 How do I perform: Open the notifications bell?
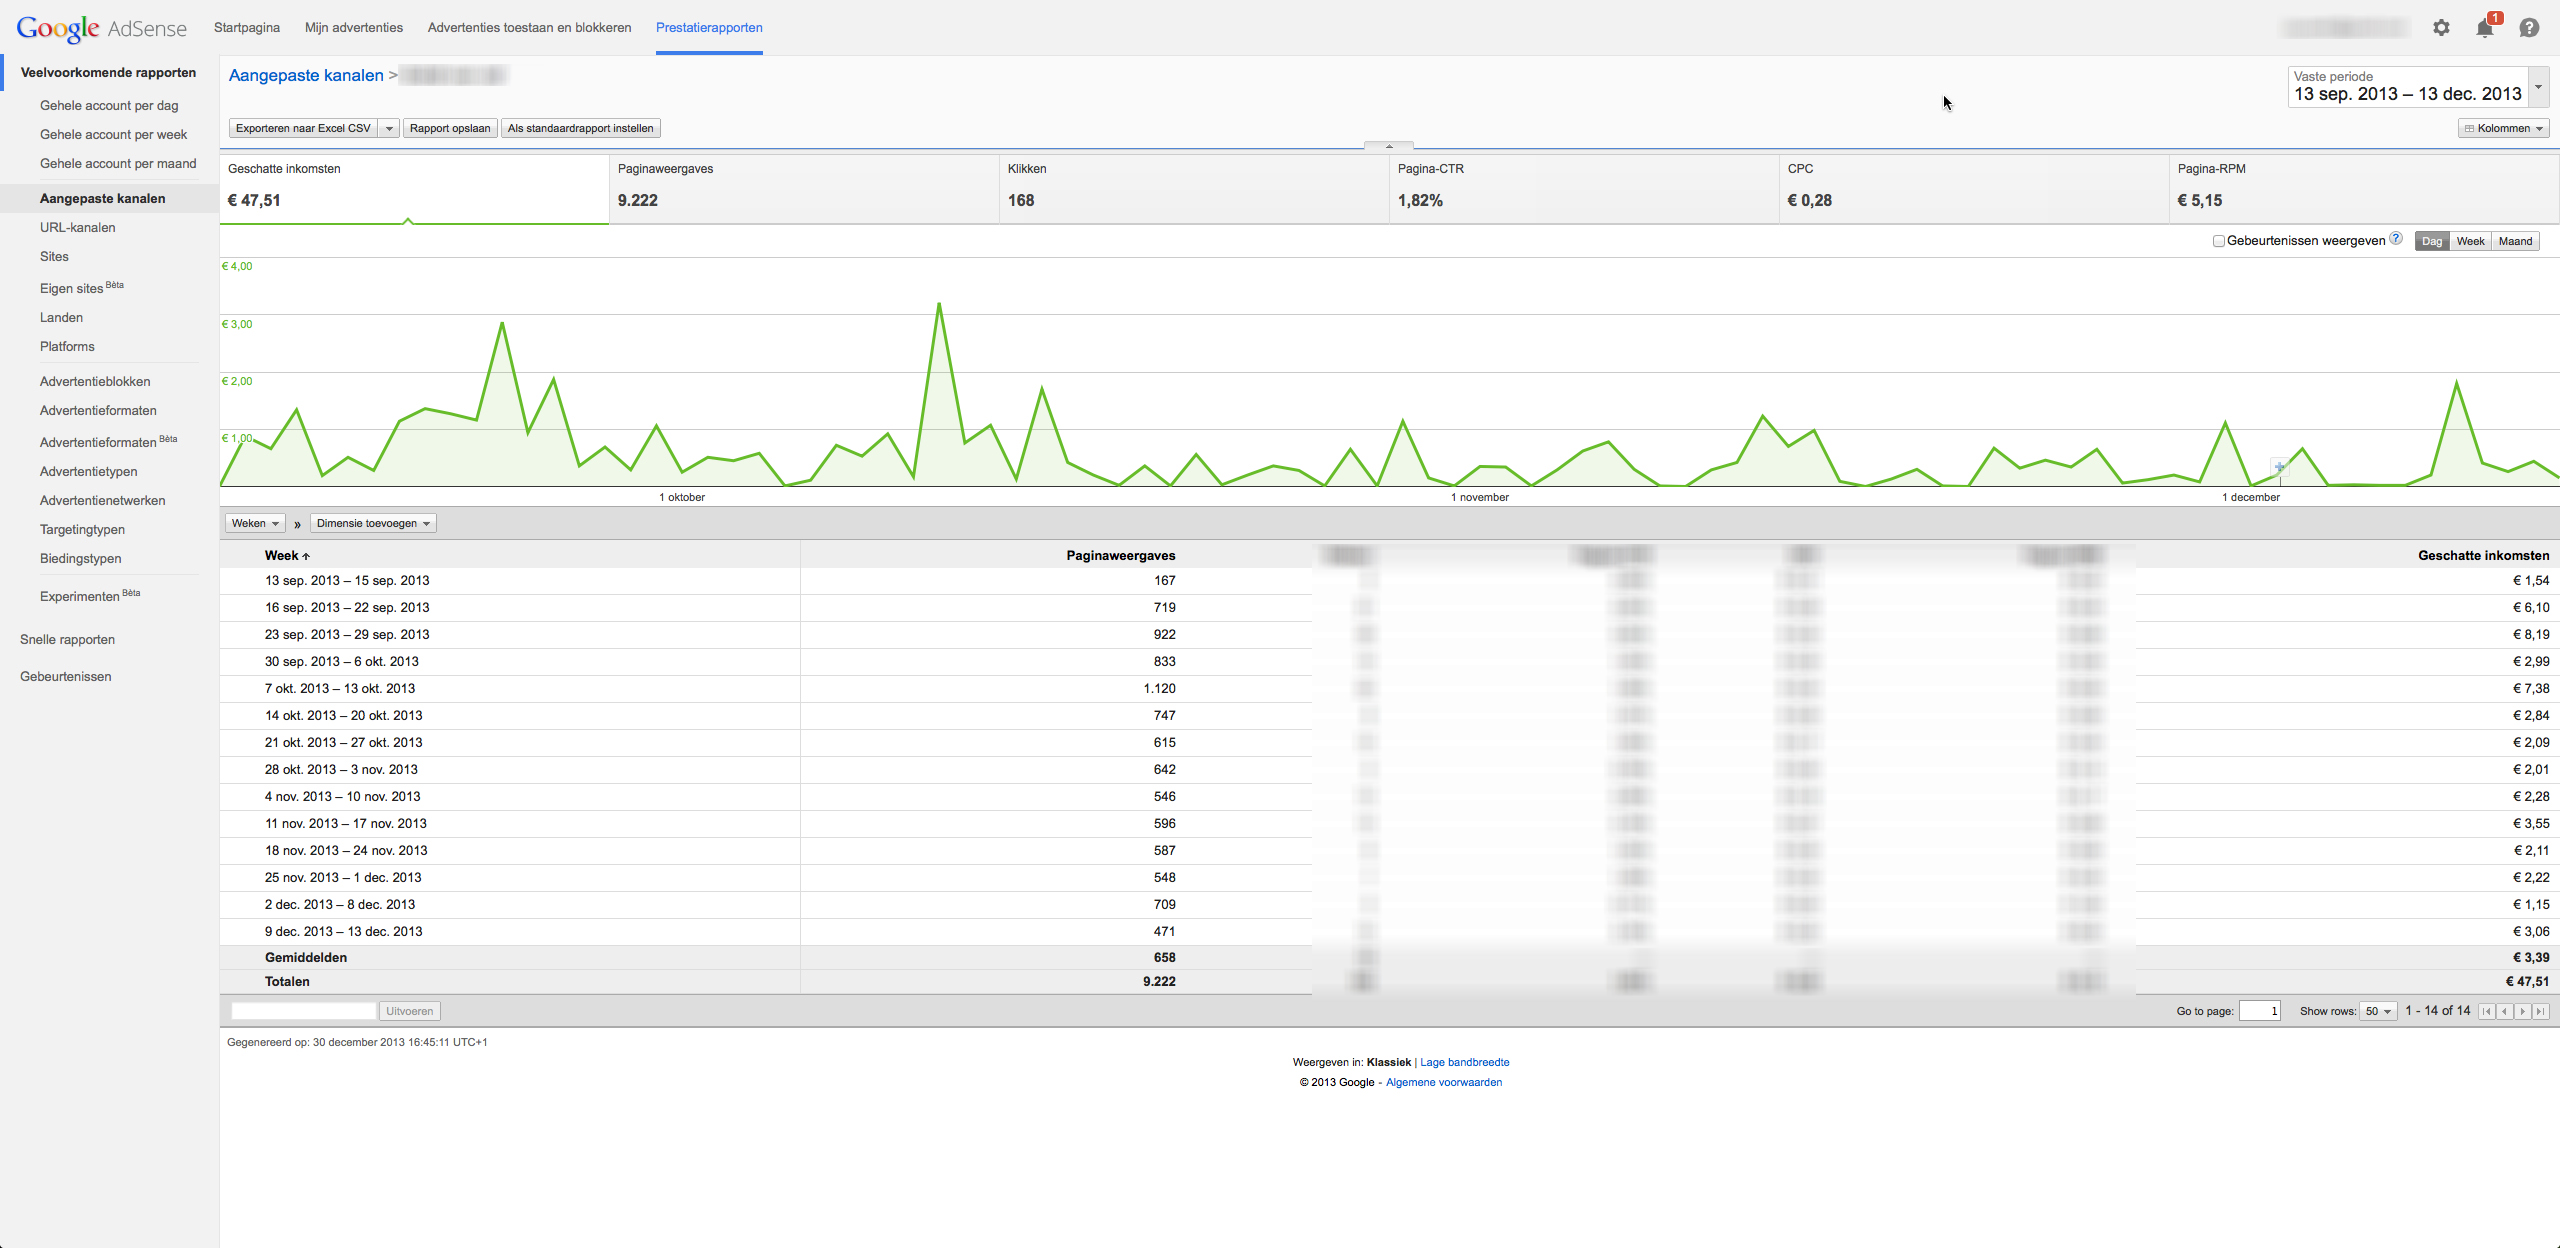tap(2485, 28)
